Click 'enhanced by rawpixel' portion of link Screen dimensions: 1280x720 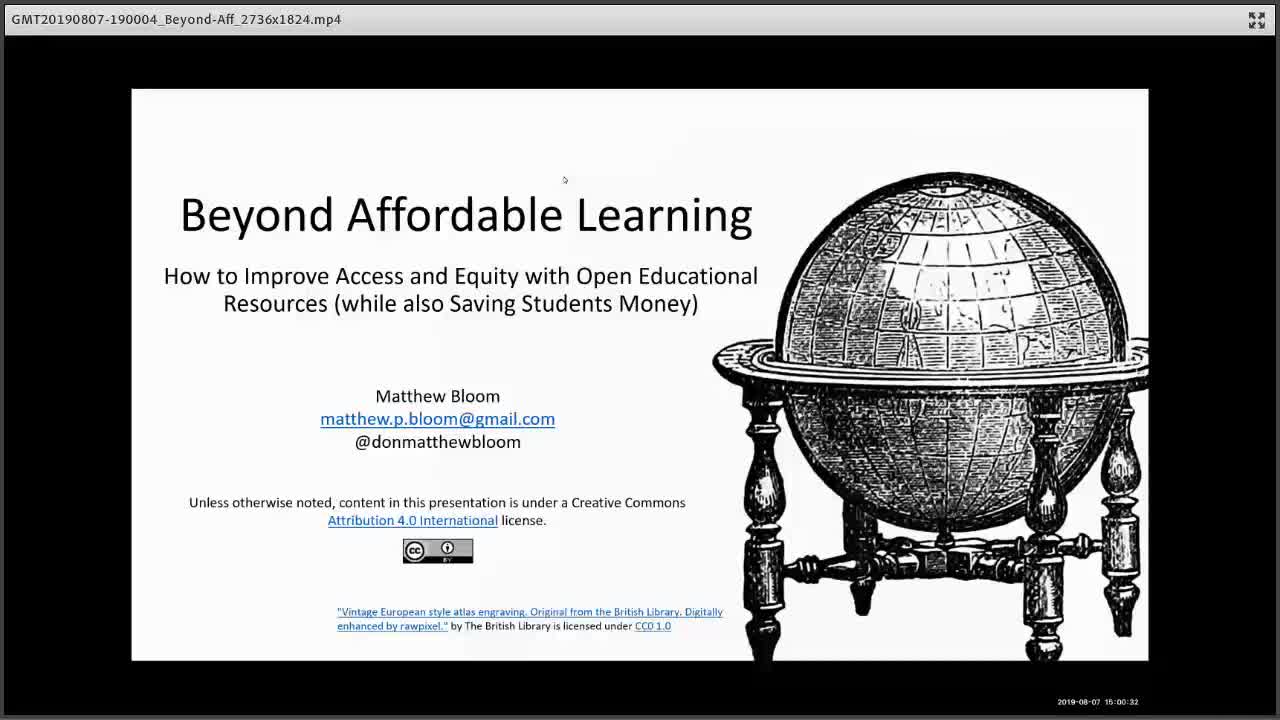[x=392, y=626]
